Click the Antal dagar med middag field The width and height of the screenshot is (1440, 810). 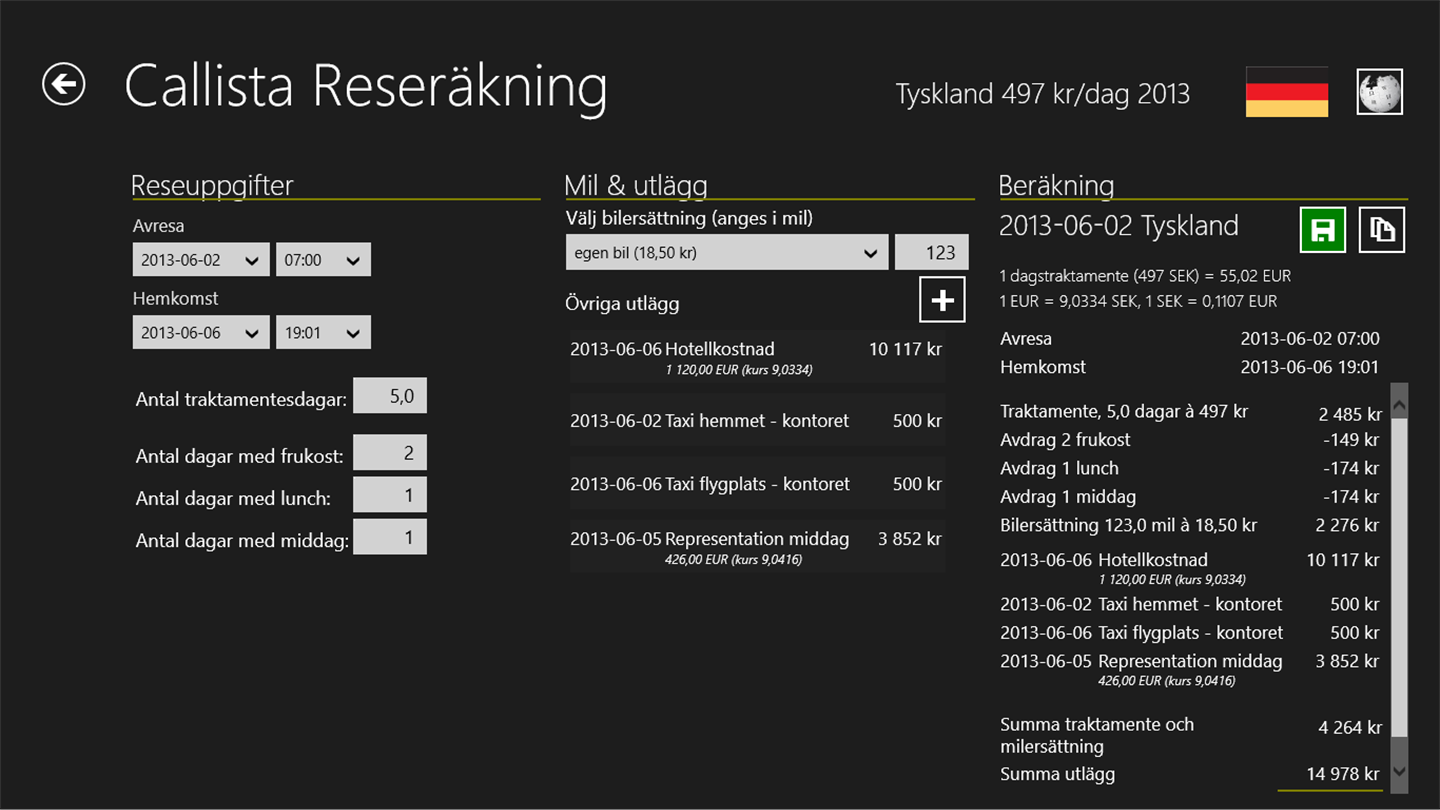[390, 537]
